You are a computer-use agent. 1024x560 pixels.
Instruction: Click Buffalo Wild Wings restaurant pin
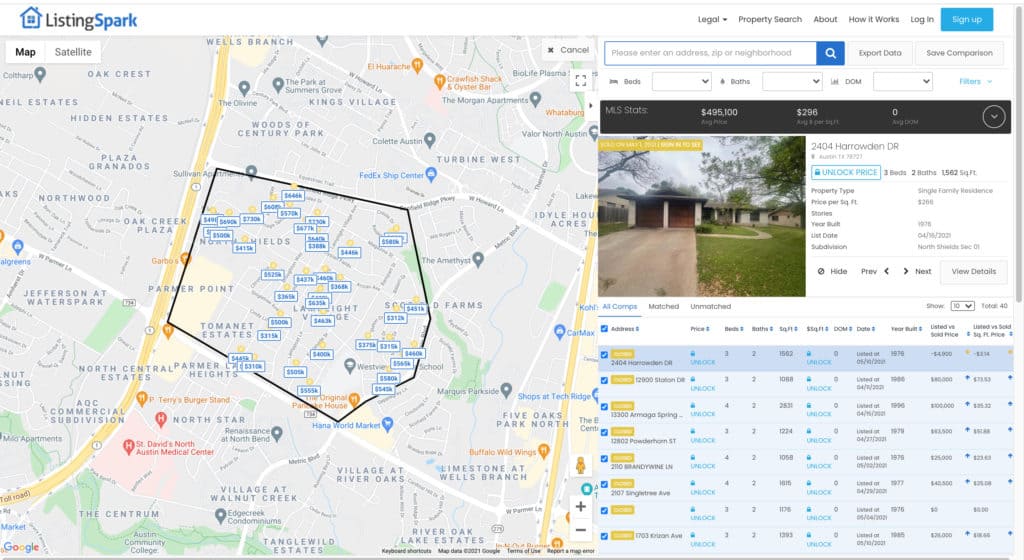543,450
